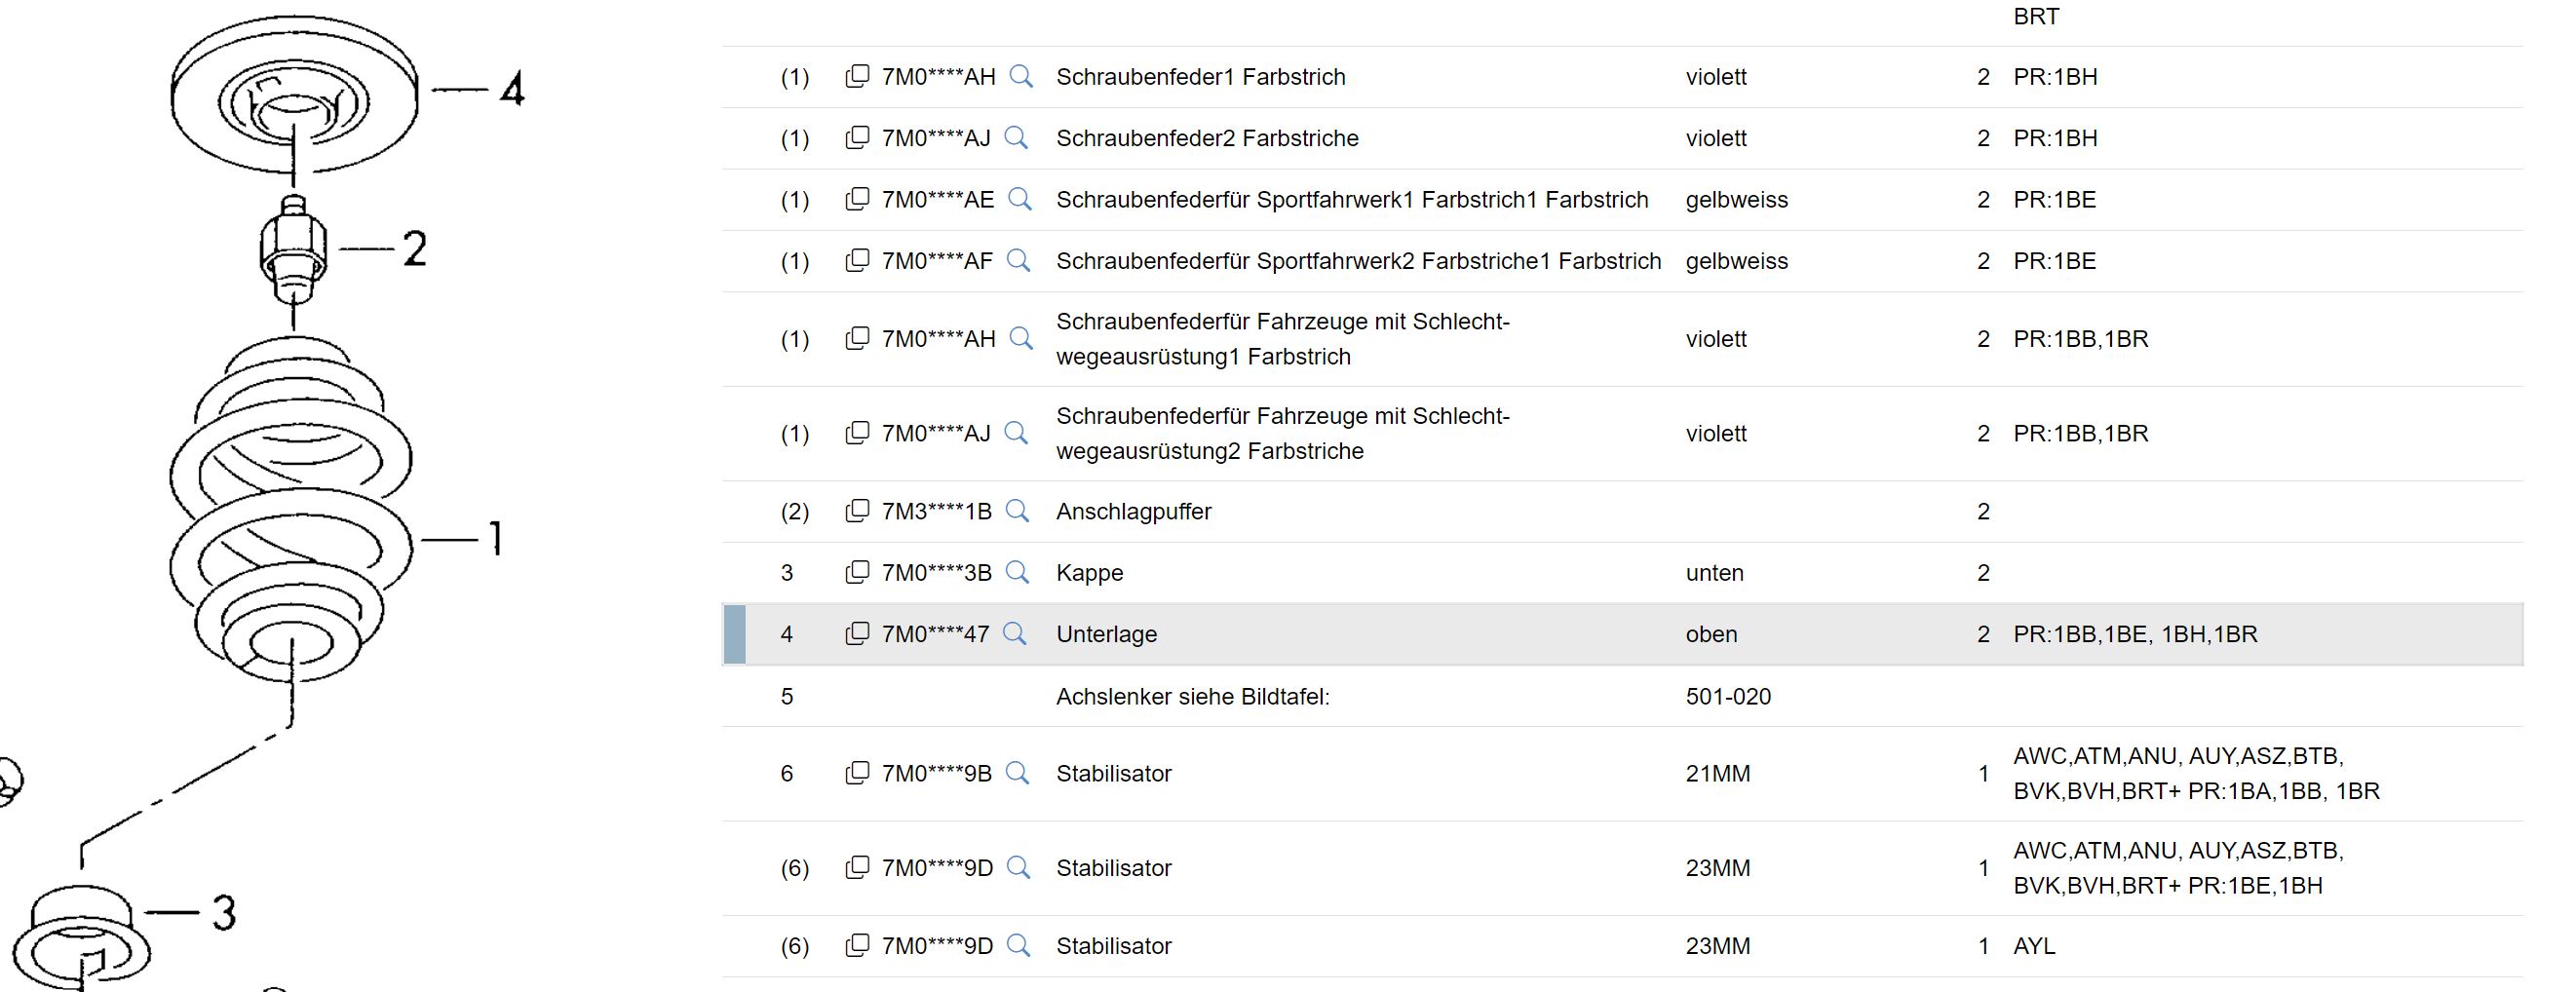This screenshot has width=2576, height=992.
Task: Copy the 7M0****AE part number
Action: coord(857,200)
